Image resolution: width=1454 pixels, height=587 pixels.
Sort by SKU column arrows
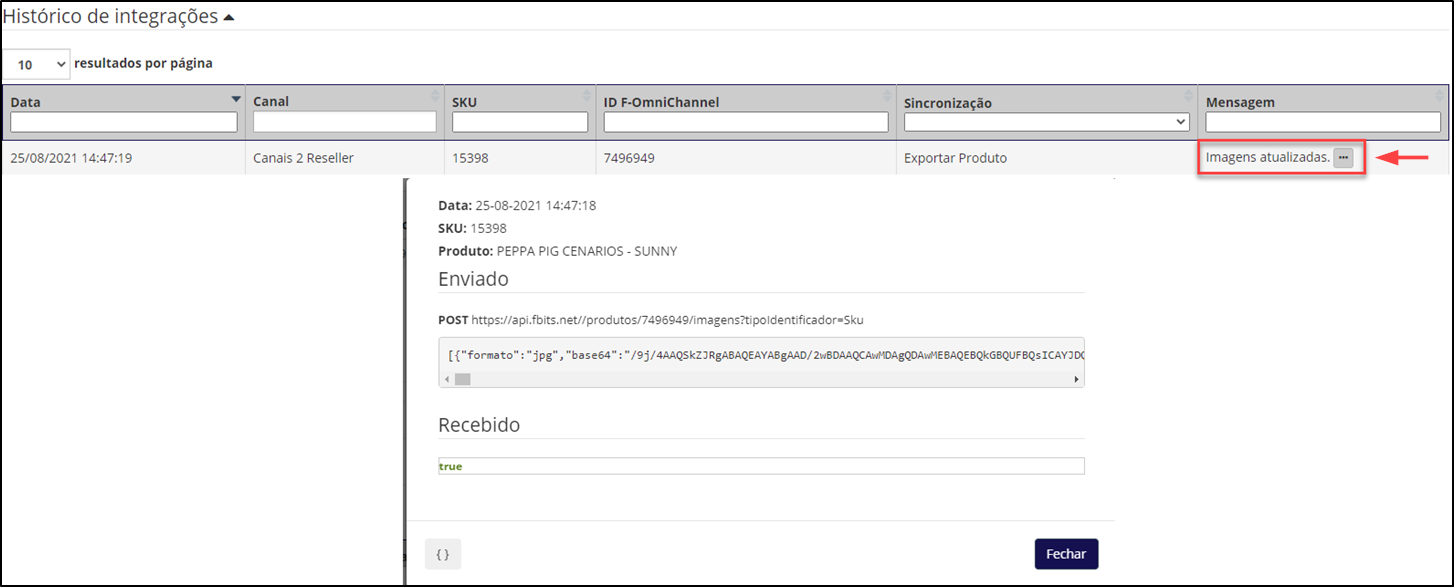[x=587, y=96]
